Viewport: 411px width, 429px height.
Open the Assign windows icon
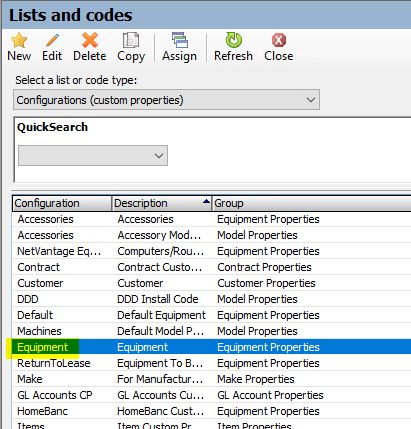(180, 40)
